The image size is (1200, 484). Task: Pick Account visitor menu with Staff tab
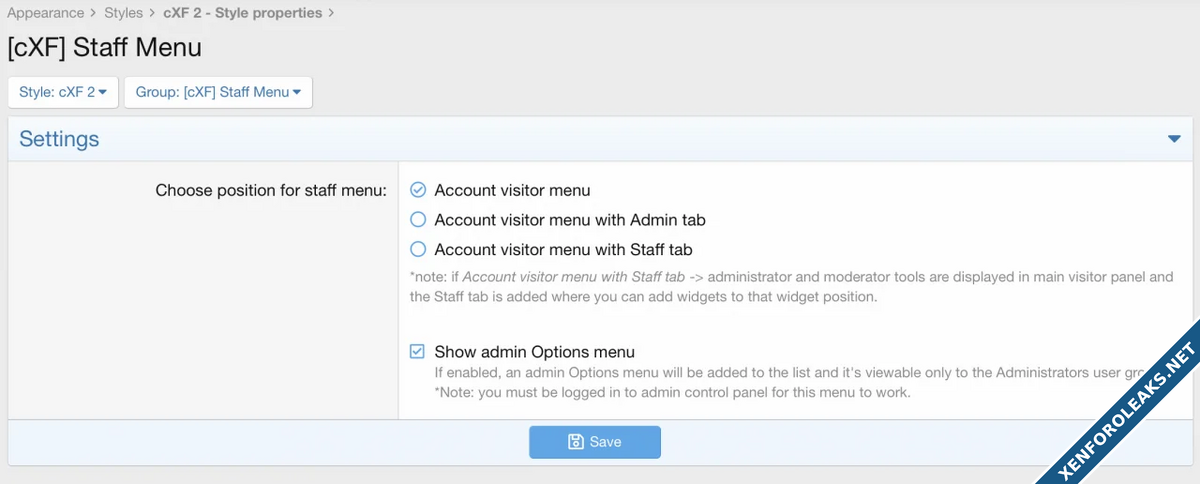click(418, 249)
